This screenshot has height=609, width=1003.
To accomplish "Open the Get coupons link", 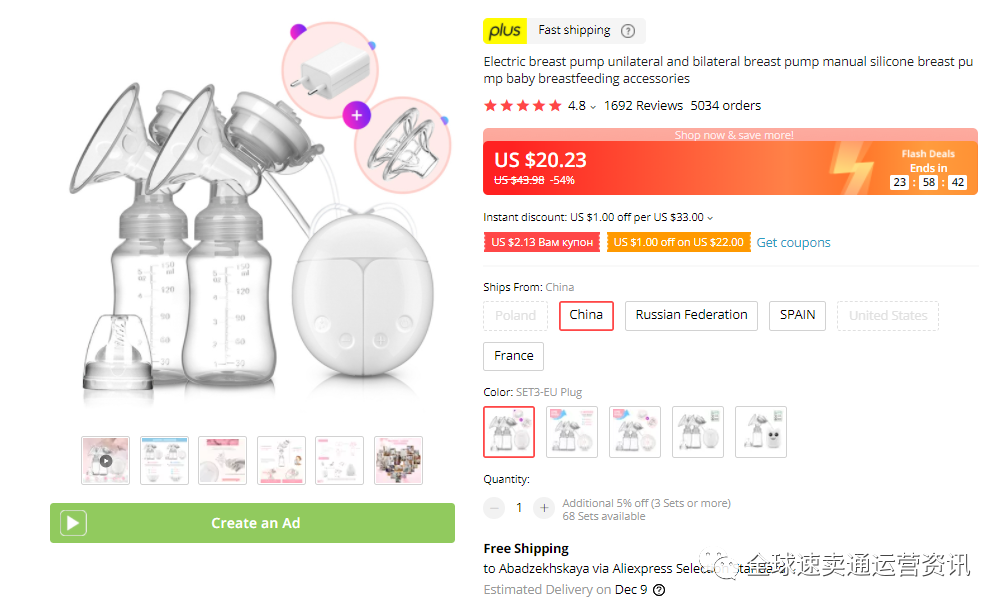I will (792, 242).
